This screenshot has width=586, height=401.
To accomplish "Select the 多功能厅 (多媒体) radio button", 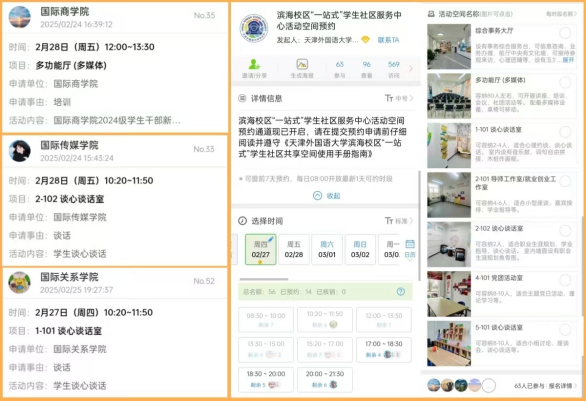I will [565, 82].
